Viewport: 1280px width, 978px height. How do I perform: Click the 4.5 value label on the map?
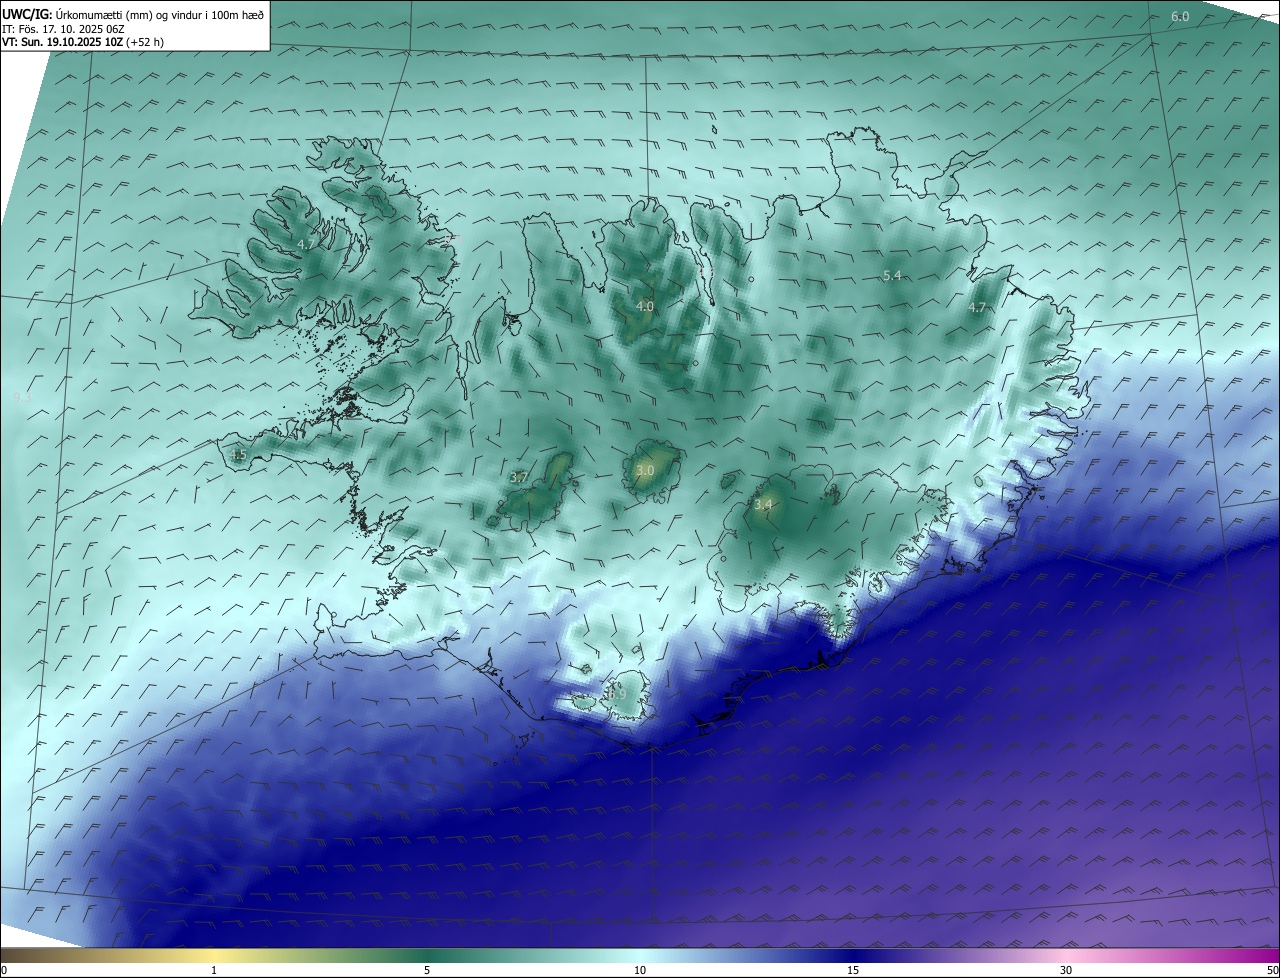tap(237, 455)
